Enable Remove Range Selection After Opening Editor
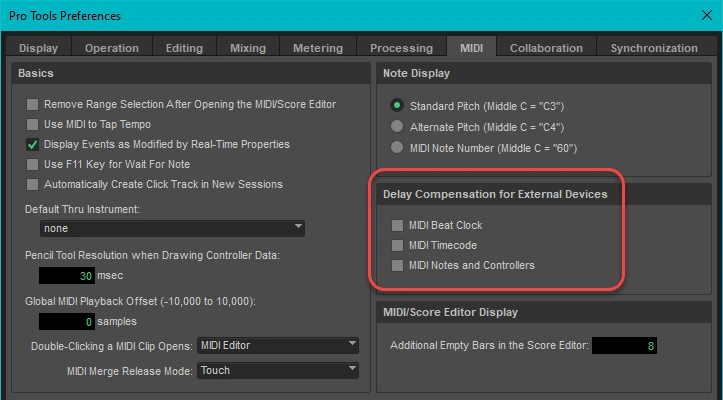Image resolution: width=723 pixels, height=400 pixels. coord(33,105)
